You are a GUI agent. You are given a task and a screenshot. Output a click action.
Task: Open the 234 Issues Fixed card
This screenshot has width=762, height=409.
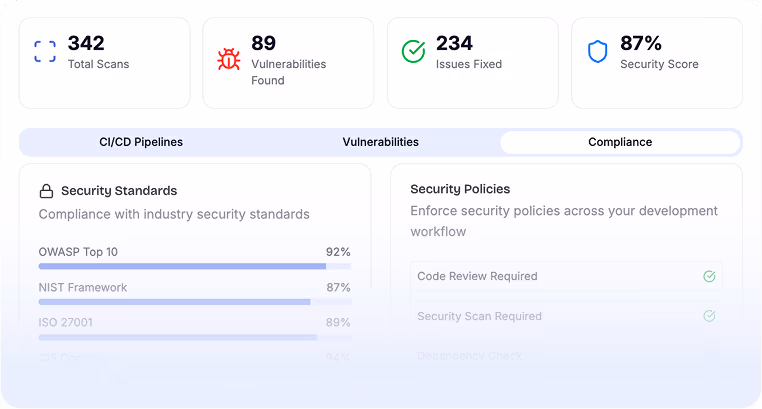[472, 63]
